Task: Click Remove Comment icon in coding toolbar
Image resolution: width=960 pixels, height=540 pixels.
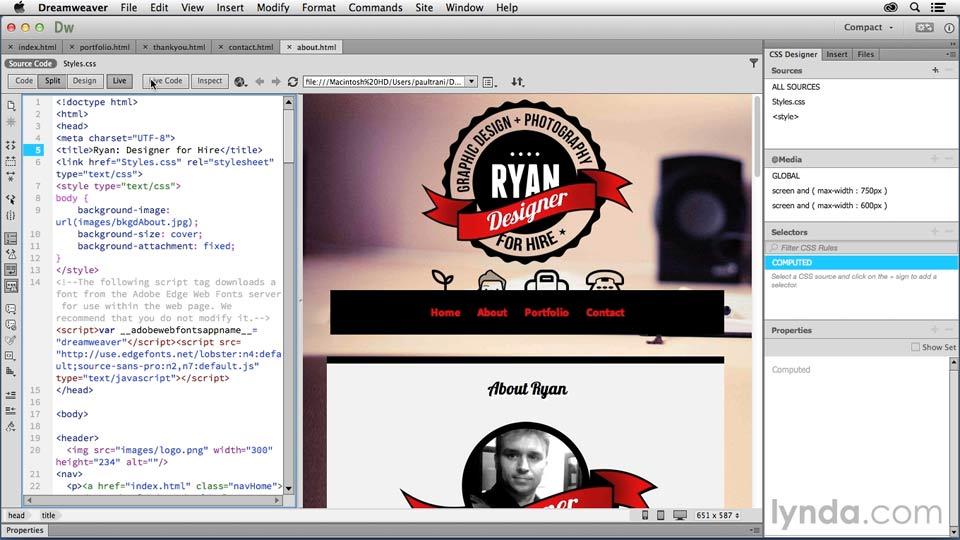Action: 11,324
